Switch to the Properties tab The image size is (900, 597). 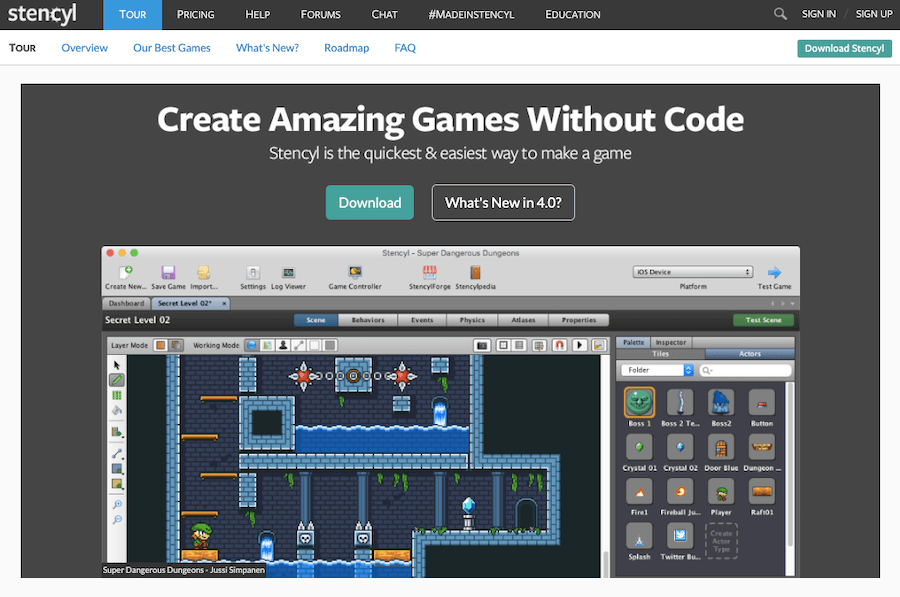click(579, 320)
